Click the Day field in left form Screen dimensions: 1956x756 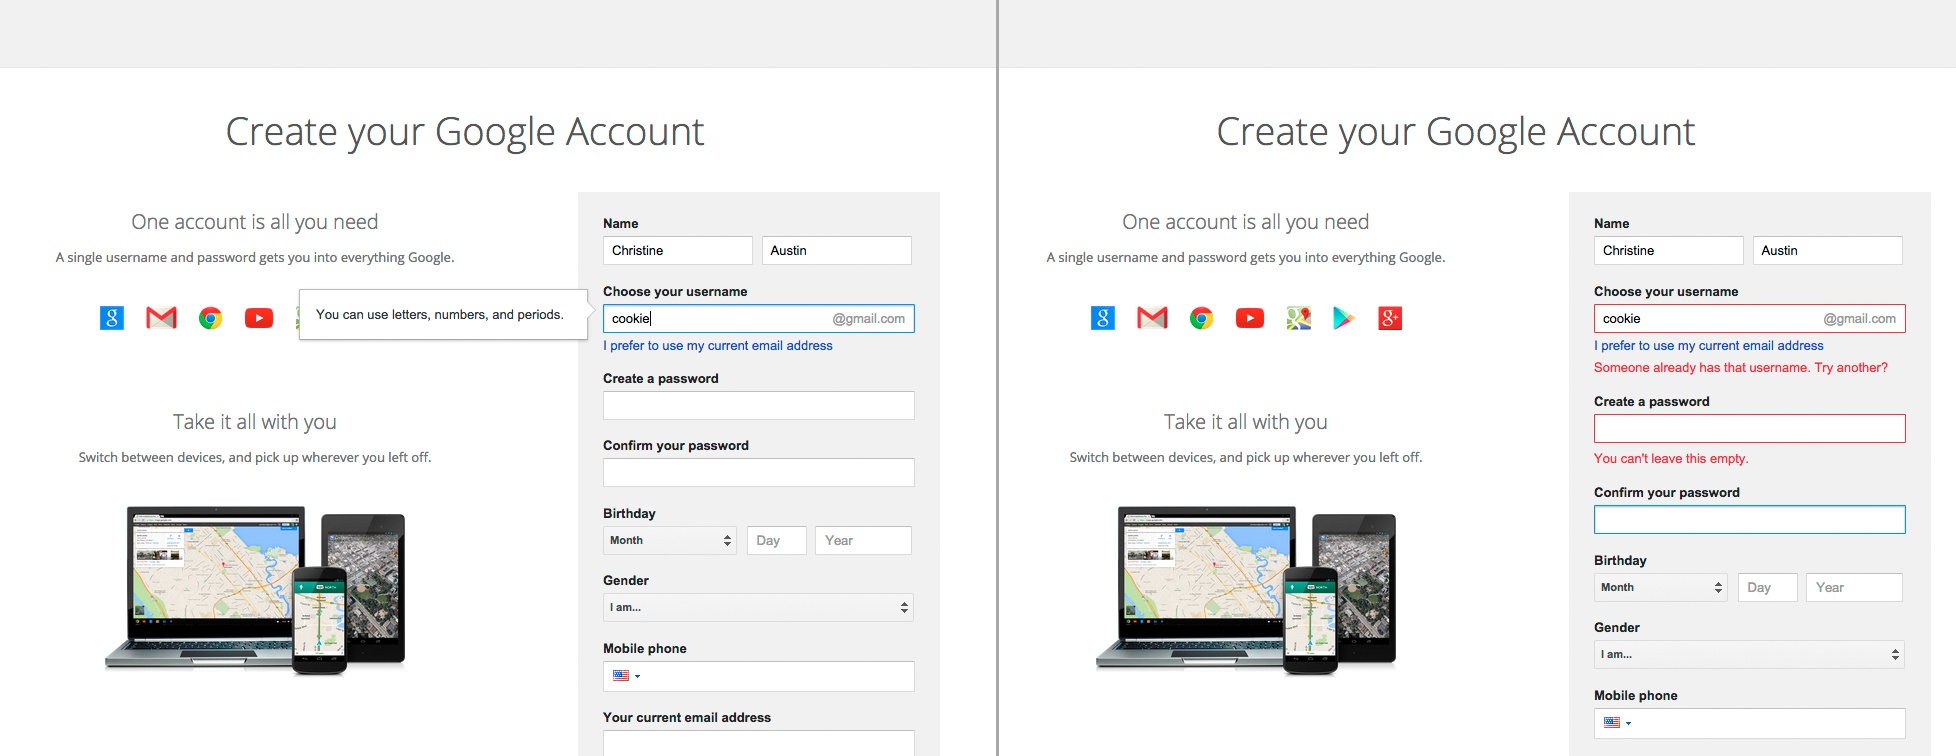pos(777,540)
